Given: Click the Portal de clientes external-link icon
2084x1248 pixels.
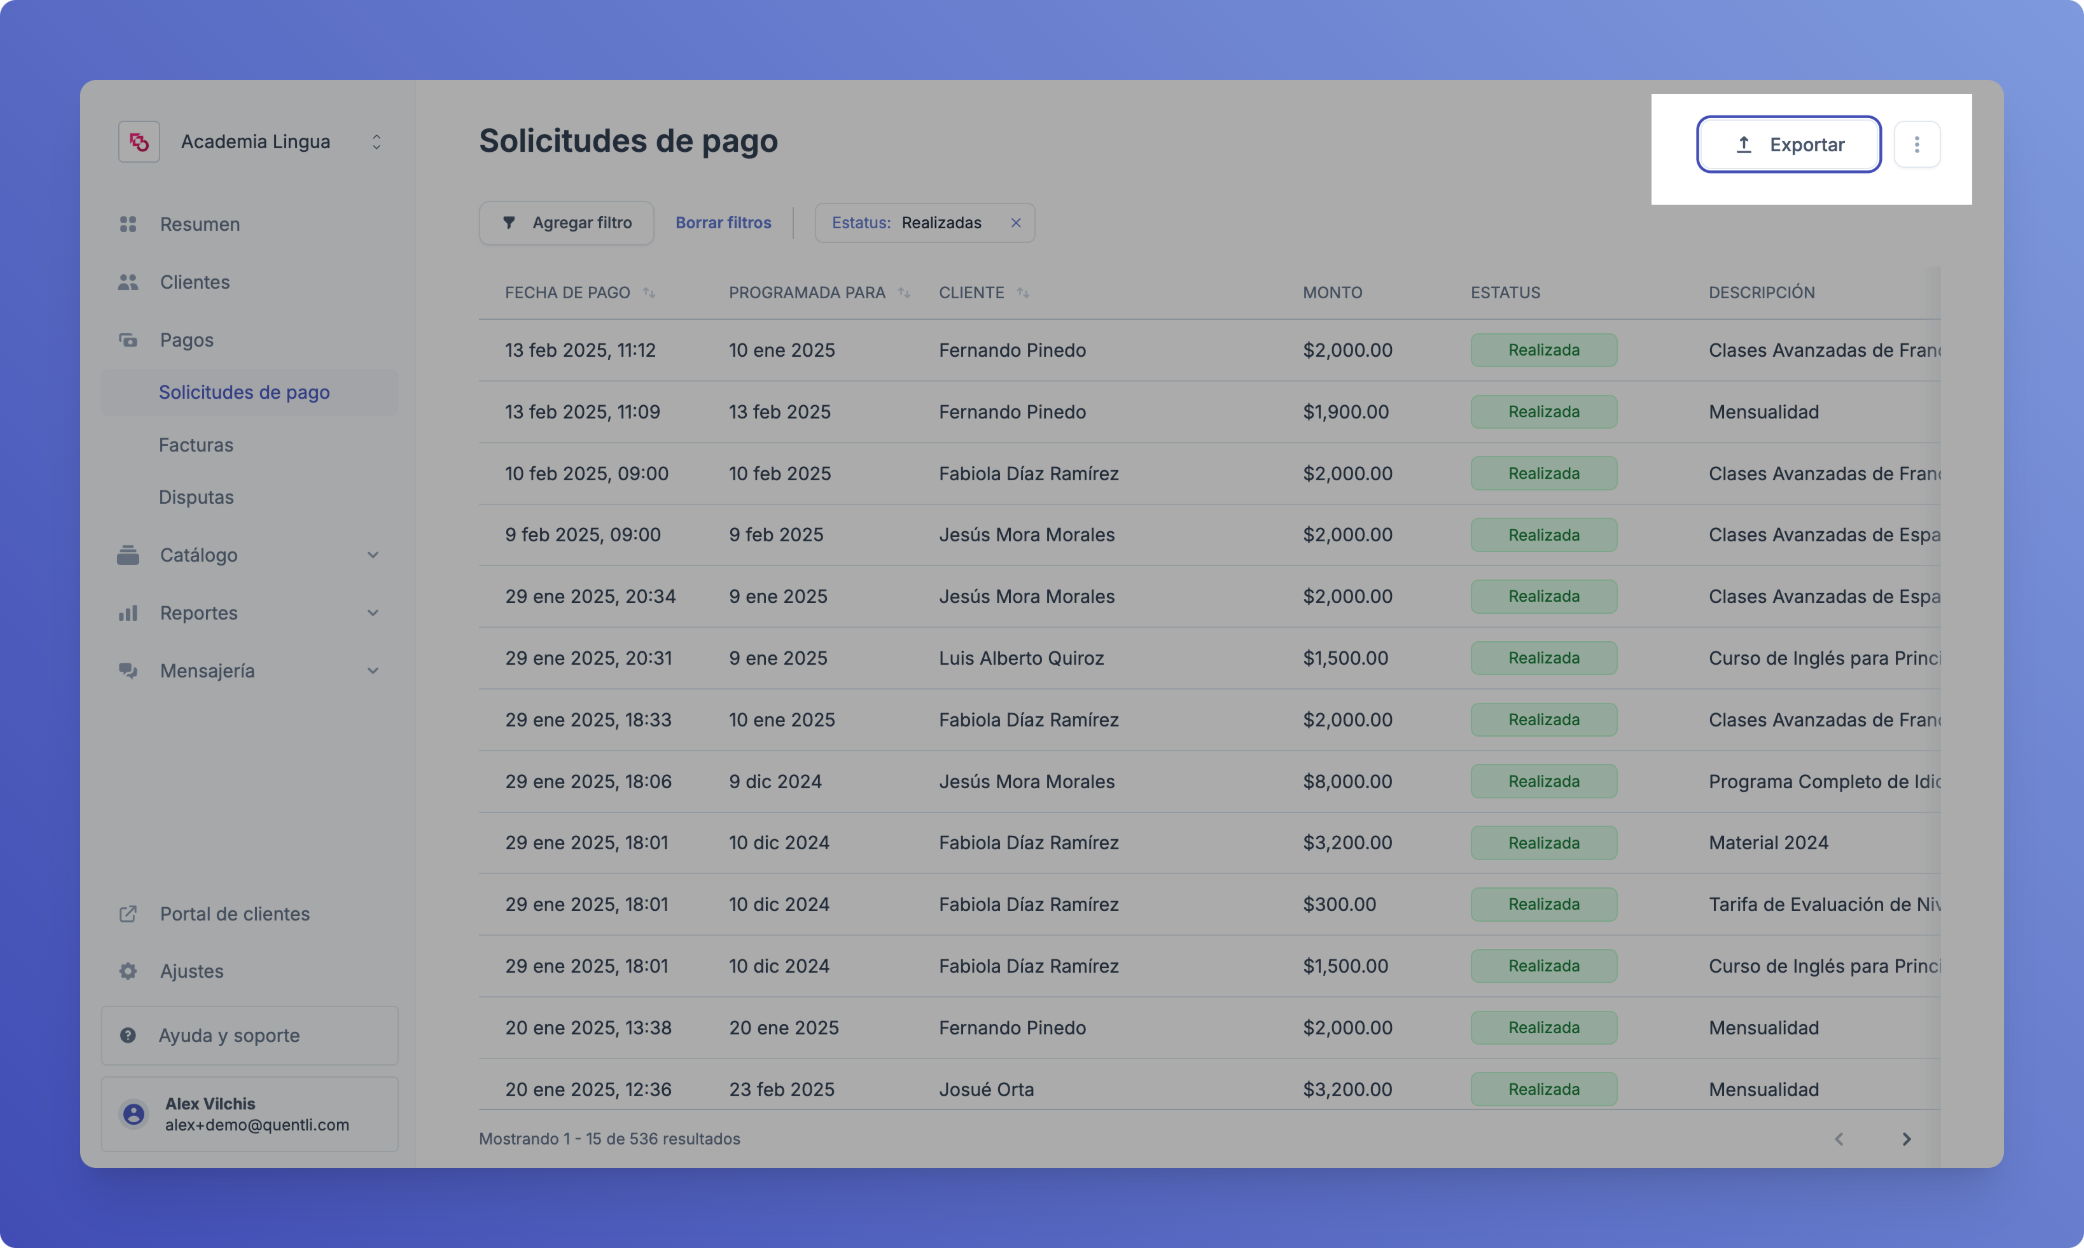Looking at the screenshot, I should [128, 914].
